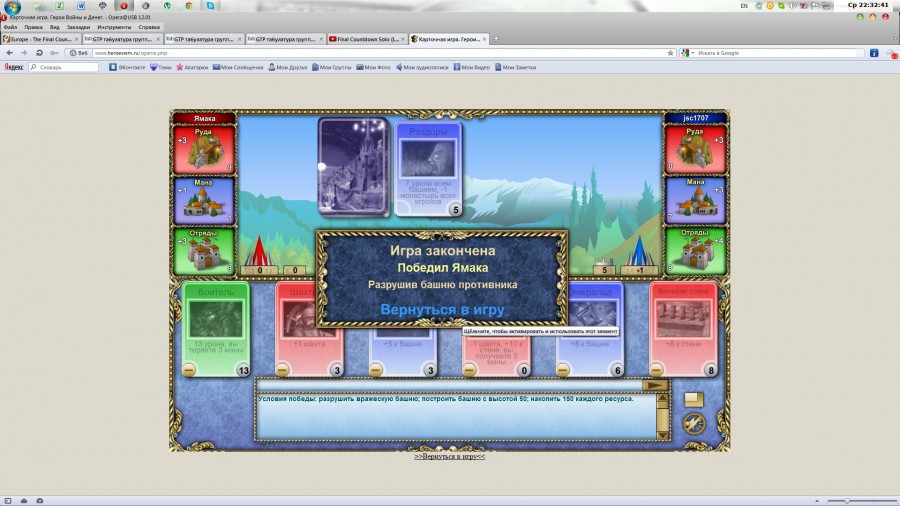Open the Мои Друзья bookmark
This screenshot has height=506, width=900.
pos(288,67)
